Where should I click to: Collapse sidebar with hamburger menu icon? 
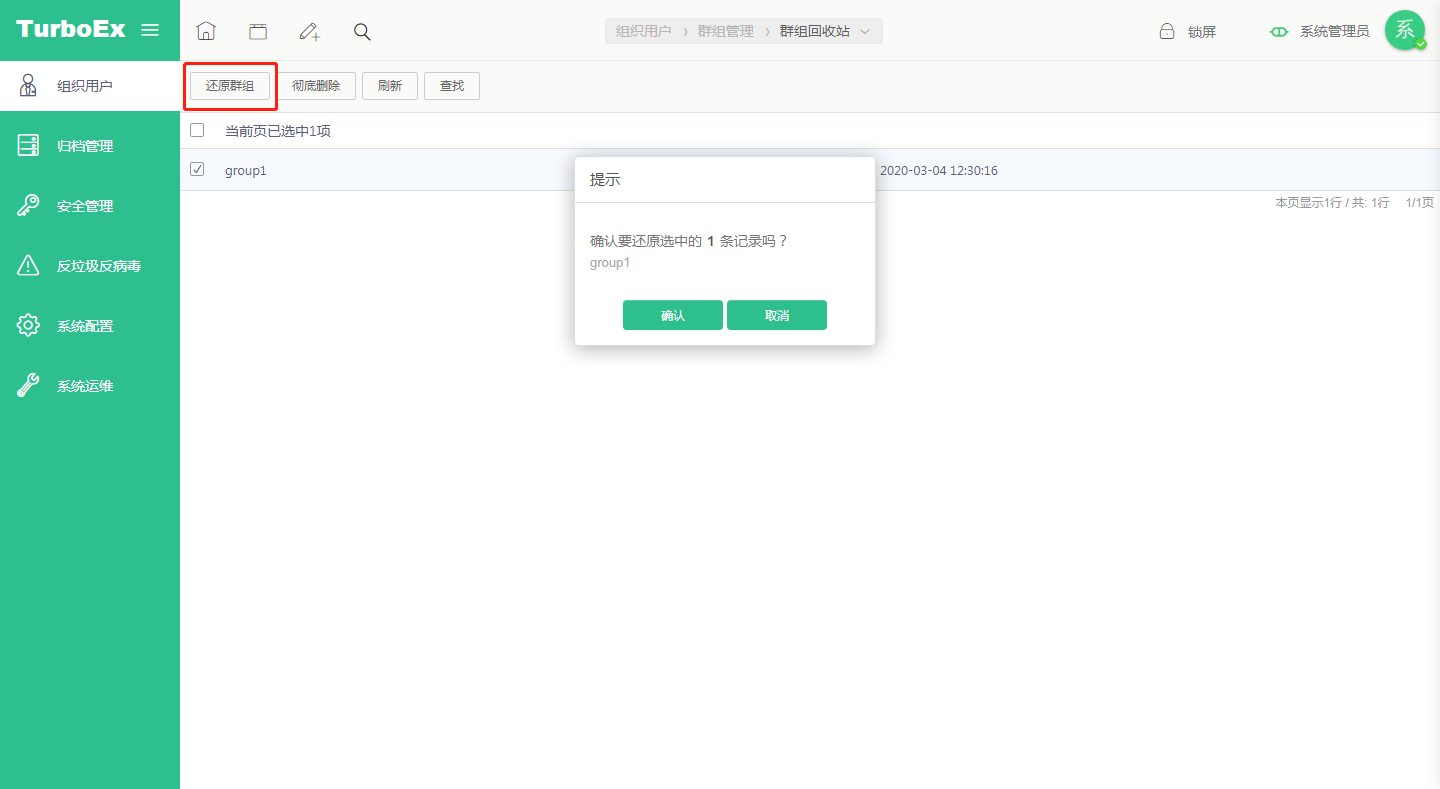150,30
